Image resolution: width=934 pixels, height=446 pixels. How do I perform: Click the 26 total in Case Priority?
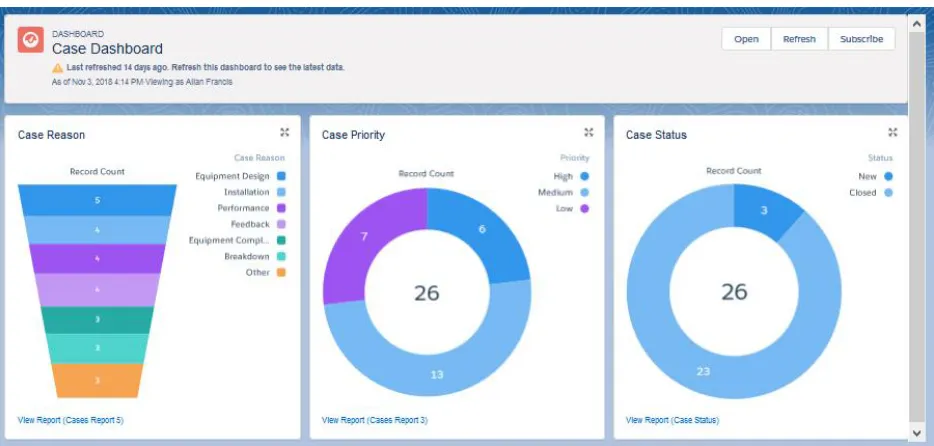426,292
